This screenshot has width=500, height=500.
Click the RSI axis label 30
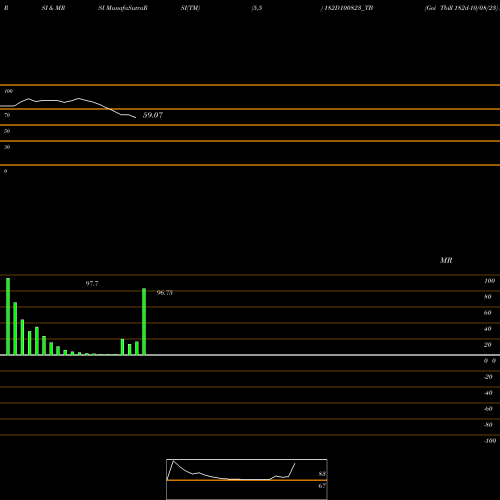[x=7, y=147]
